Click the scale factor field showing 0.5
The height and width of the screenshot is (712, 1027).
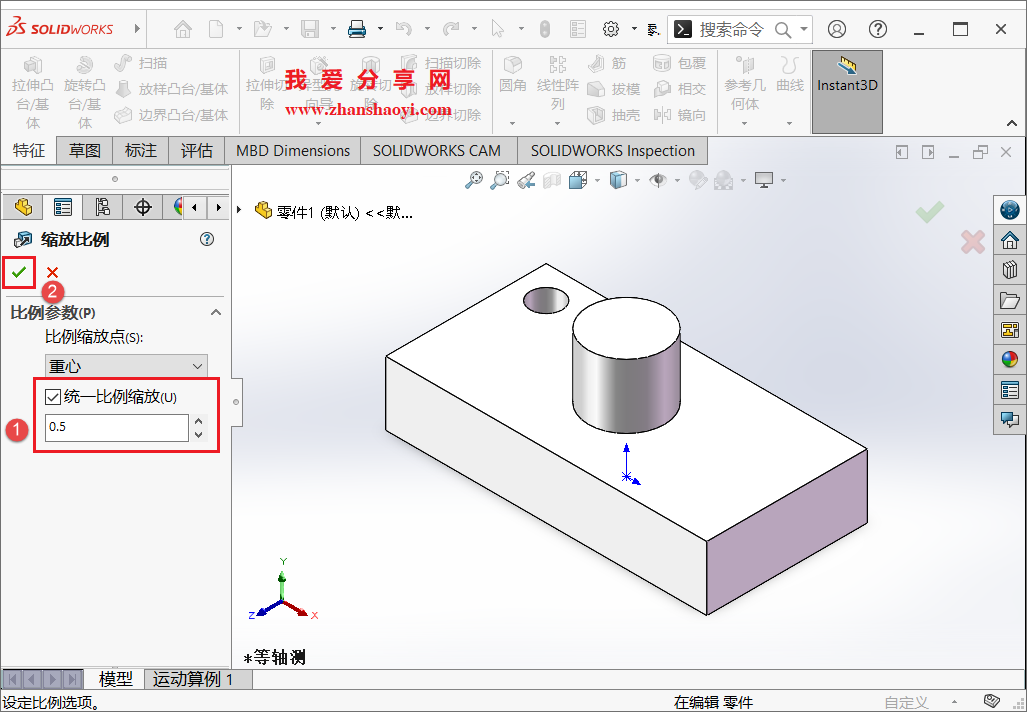coord(117,427)
